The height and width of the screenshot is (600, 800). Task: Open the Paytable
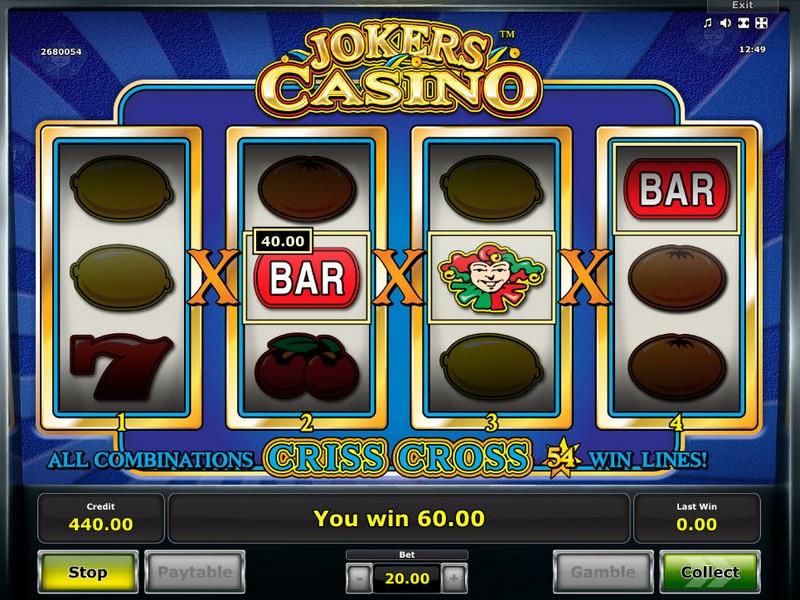point(195,572)
